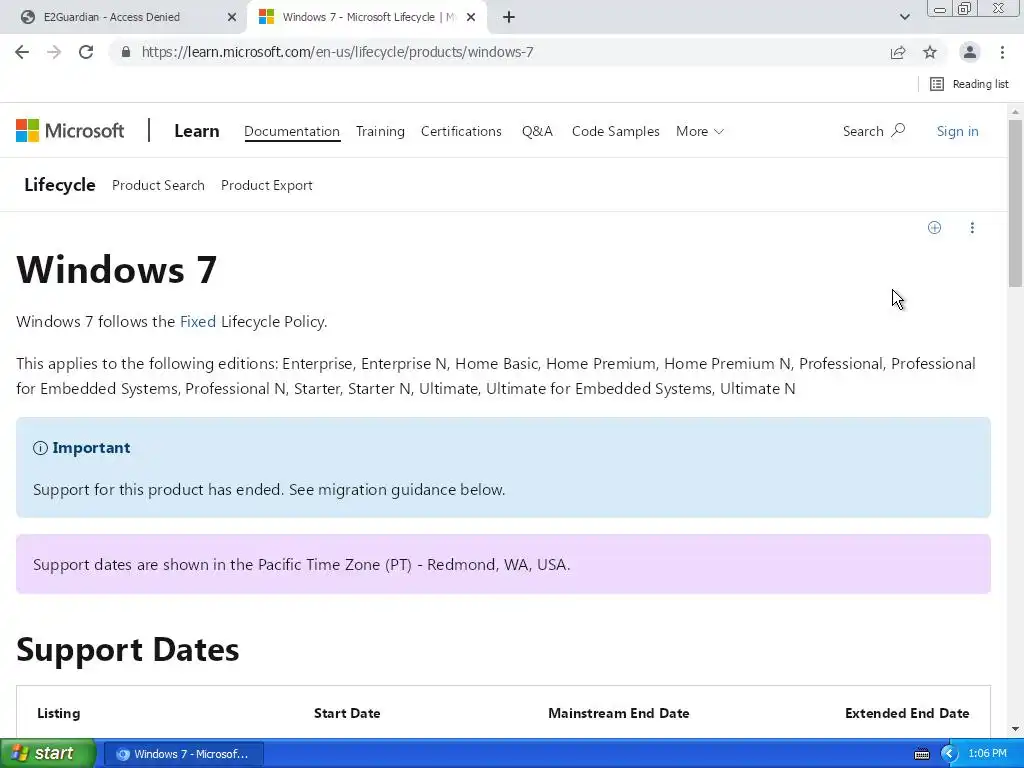Bookmark this page with the star icon
The width and height of the screenshot is (1024, 768).
pos(930,52)
